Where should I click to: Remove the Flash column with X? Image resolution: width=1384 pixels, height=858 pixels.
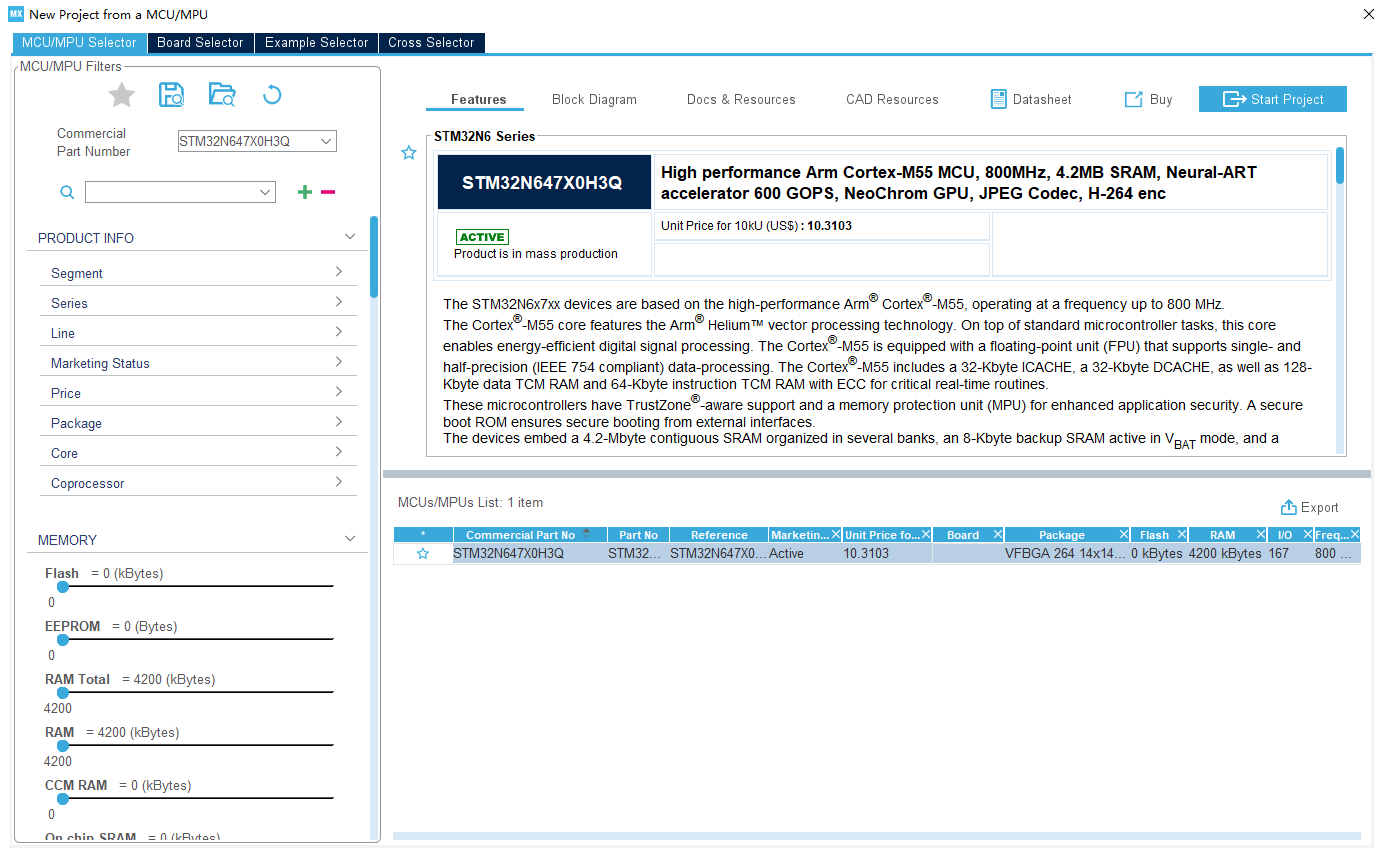click(1181, 535)
